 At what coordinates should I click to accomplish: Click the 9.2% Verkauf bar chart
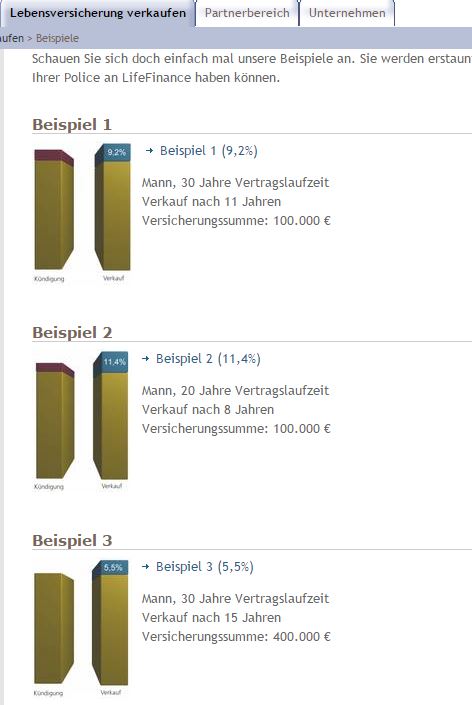[x=112, y=207]
